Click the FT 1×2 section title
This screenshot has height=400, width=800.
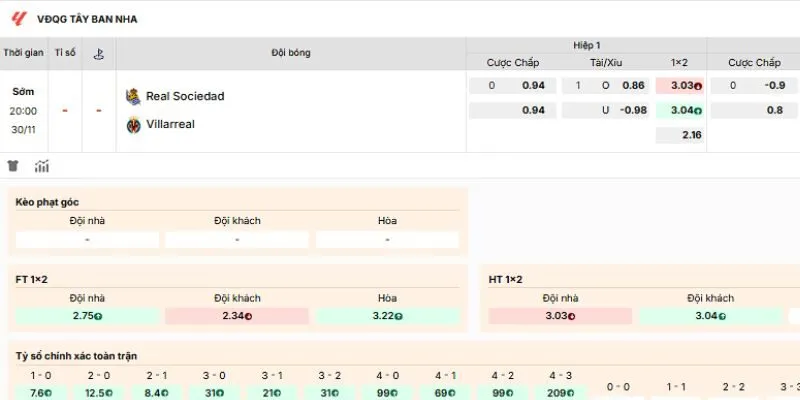click(32, 280)
